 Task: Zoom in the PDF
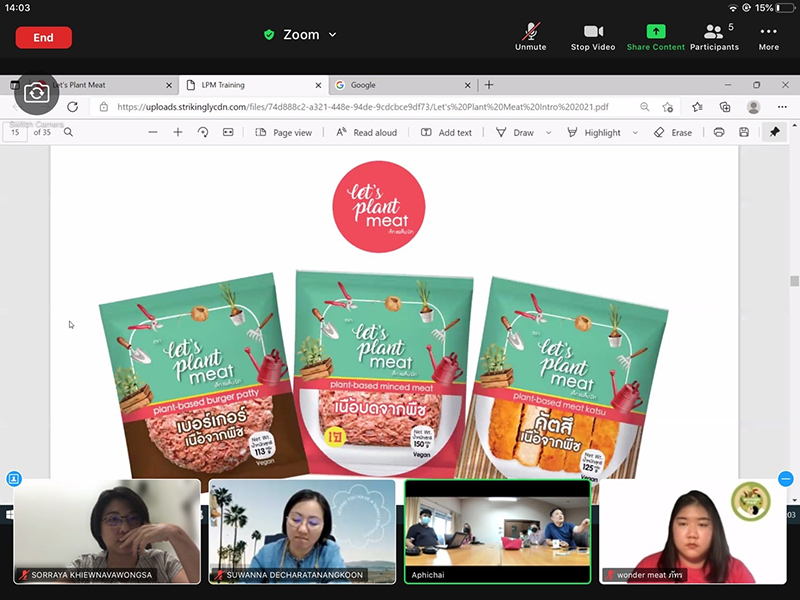click(x=178, y=133)
